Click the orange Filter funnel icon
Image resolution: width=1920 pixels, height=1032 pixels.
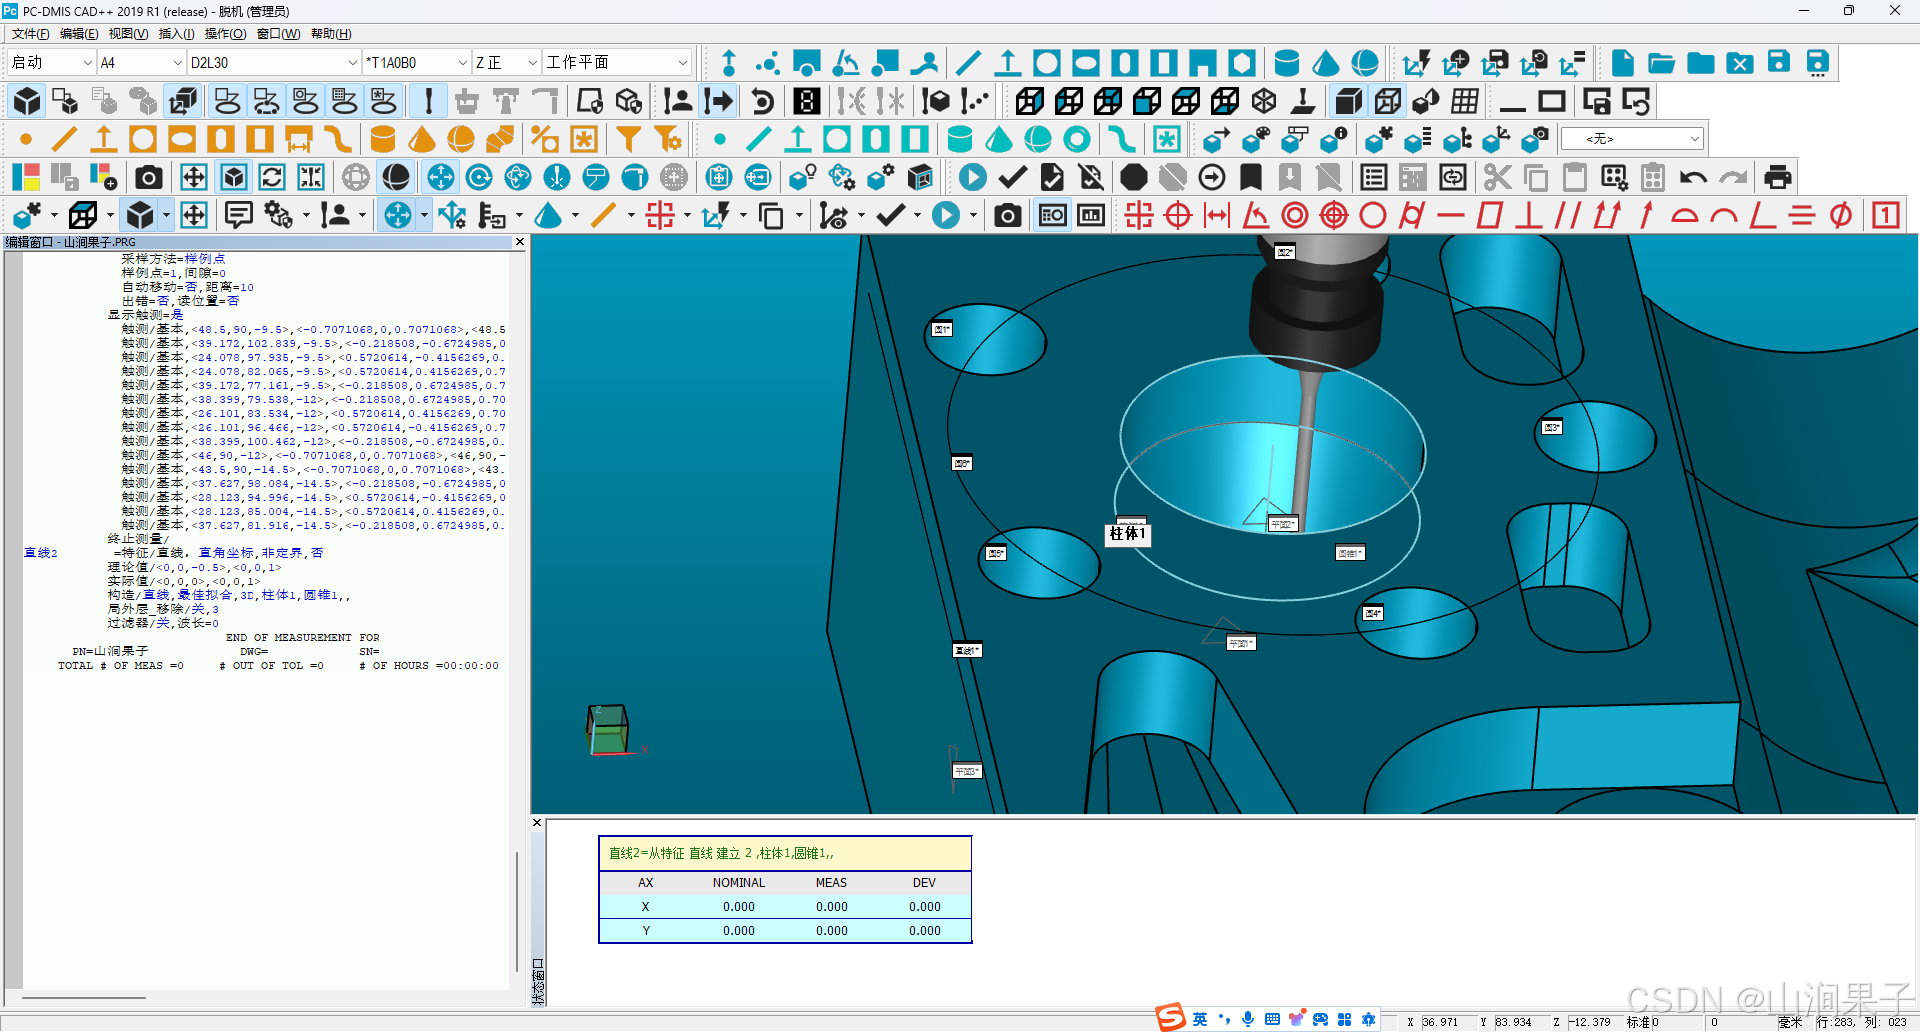pyautogui.click(x=629, y=139)
